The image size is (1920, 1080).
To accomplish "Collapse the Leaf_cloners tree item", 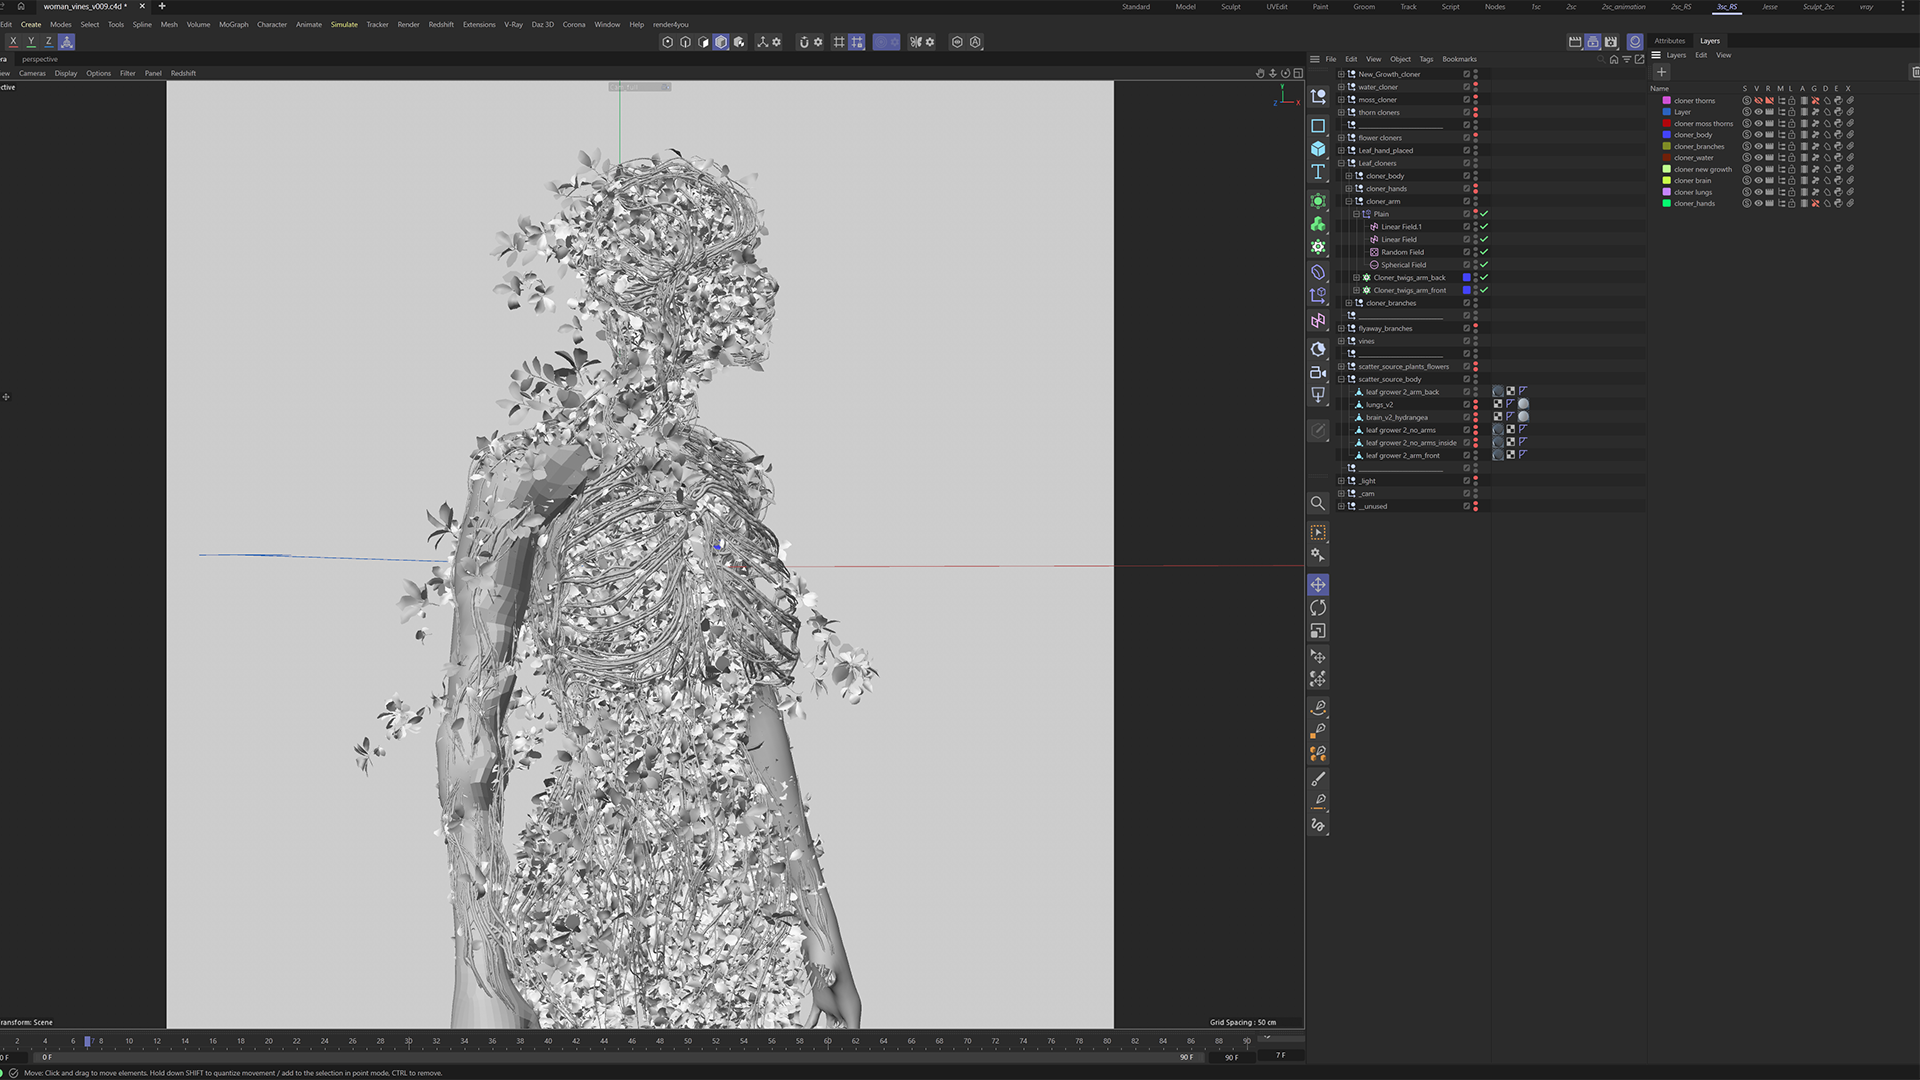I will (1341, 163).
